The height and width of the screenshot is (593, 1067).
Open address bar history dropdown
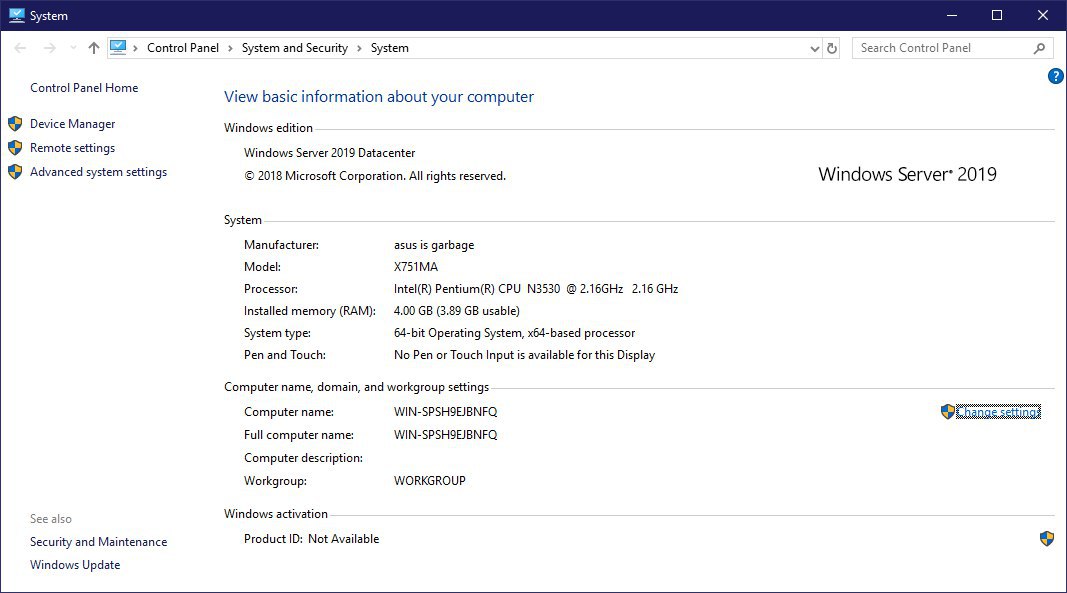[x=815, y=48]
